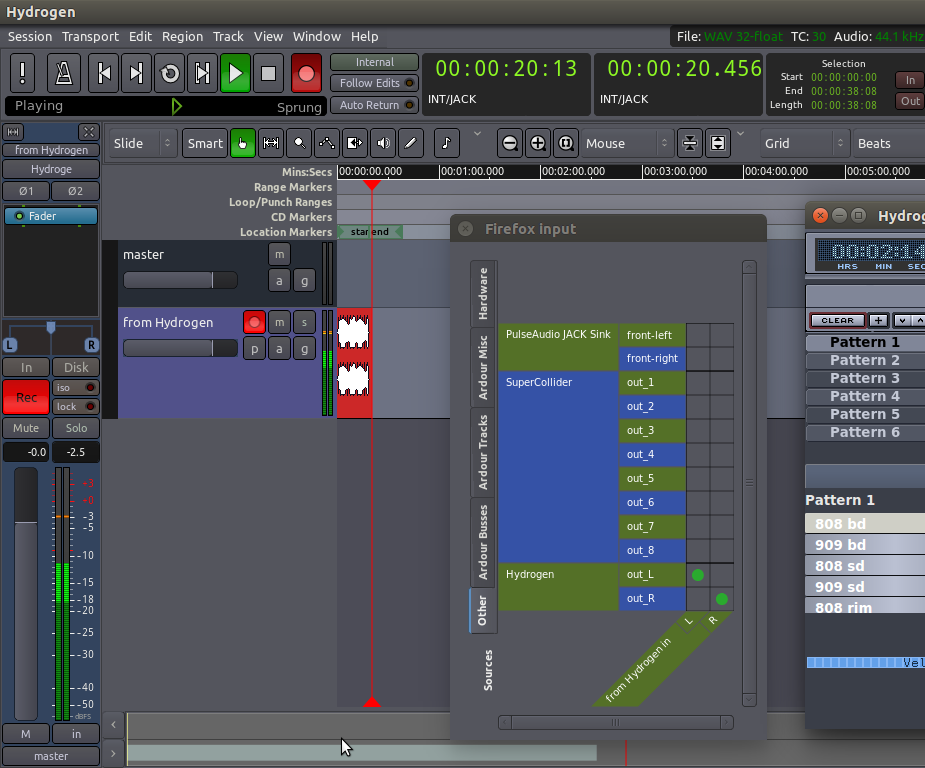925x768 pixels.
Task: Stop playback with the Stop button
Action: pyautogui.click(x=268, y=73)
